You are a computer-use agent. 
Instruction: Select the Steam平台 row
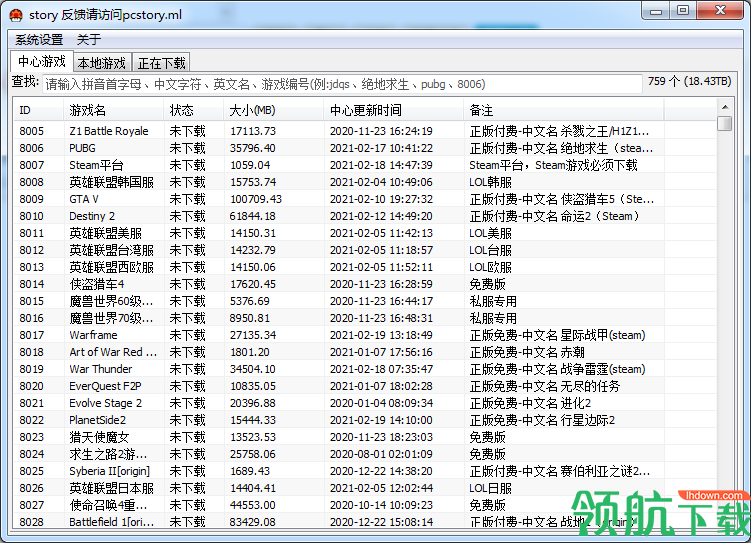pos(365,165)
